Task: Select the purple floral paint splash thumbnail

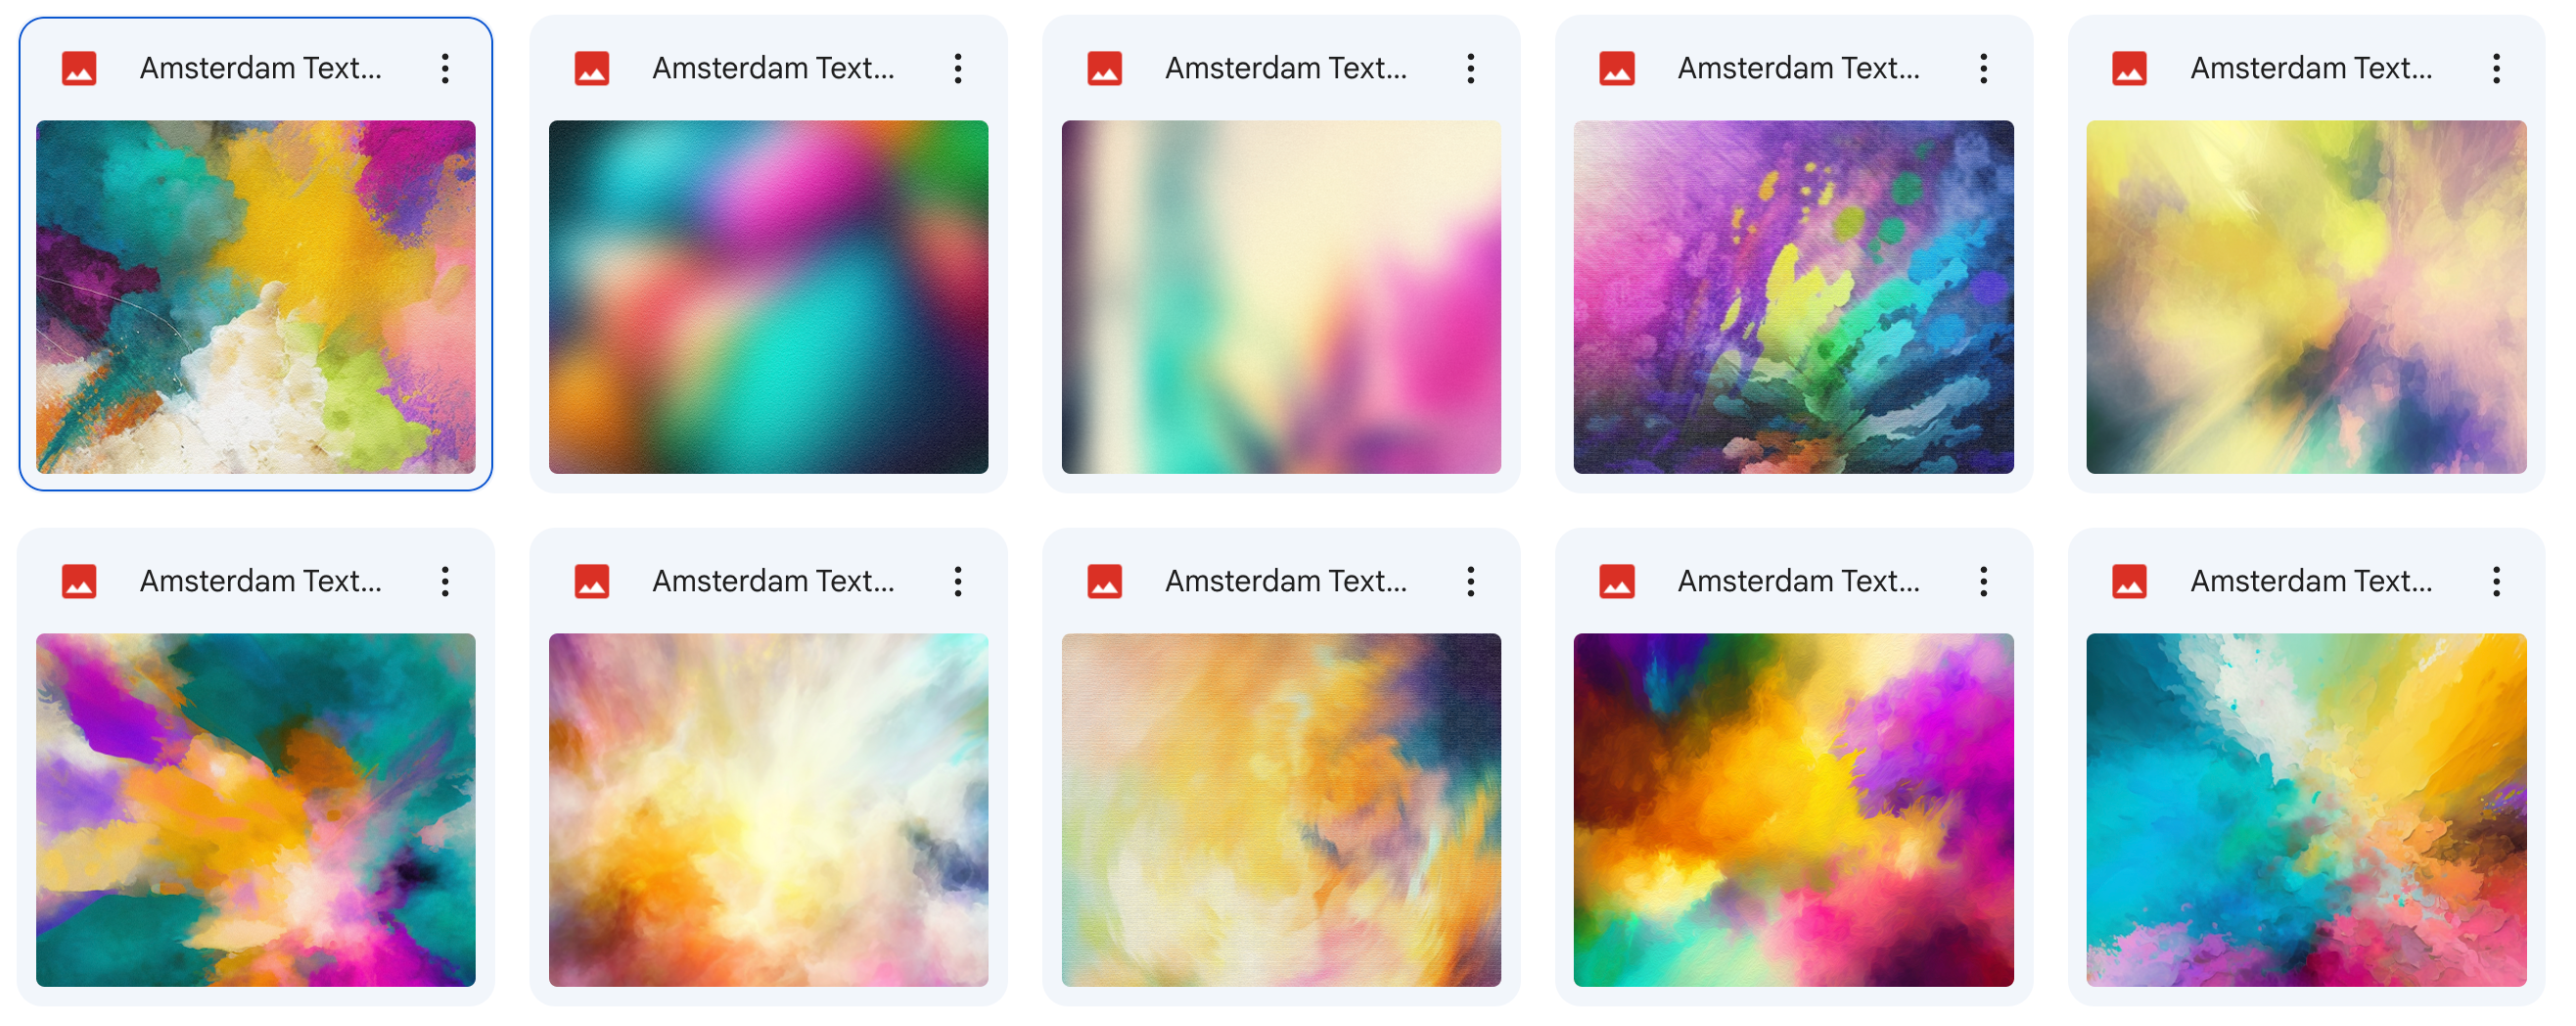Action: 1793,297
